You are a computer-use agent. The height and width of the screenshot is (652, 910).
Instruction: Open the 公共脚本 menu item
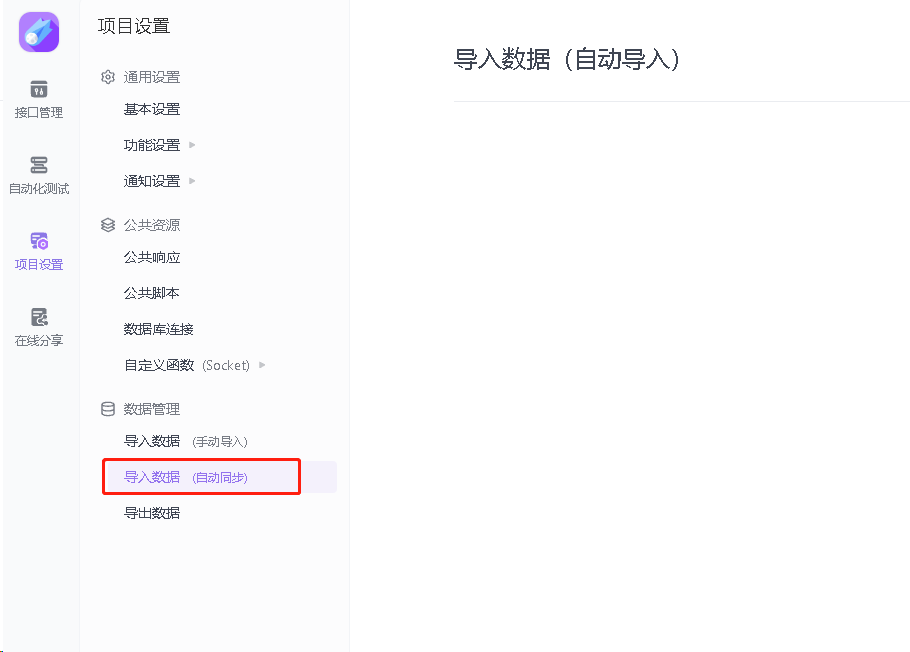point(152,293)
